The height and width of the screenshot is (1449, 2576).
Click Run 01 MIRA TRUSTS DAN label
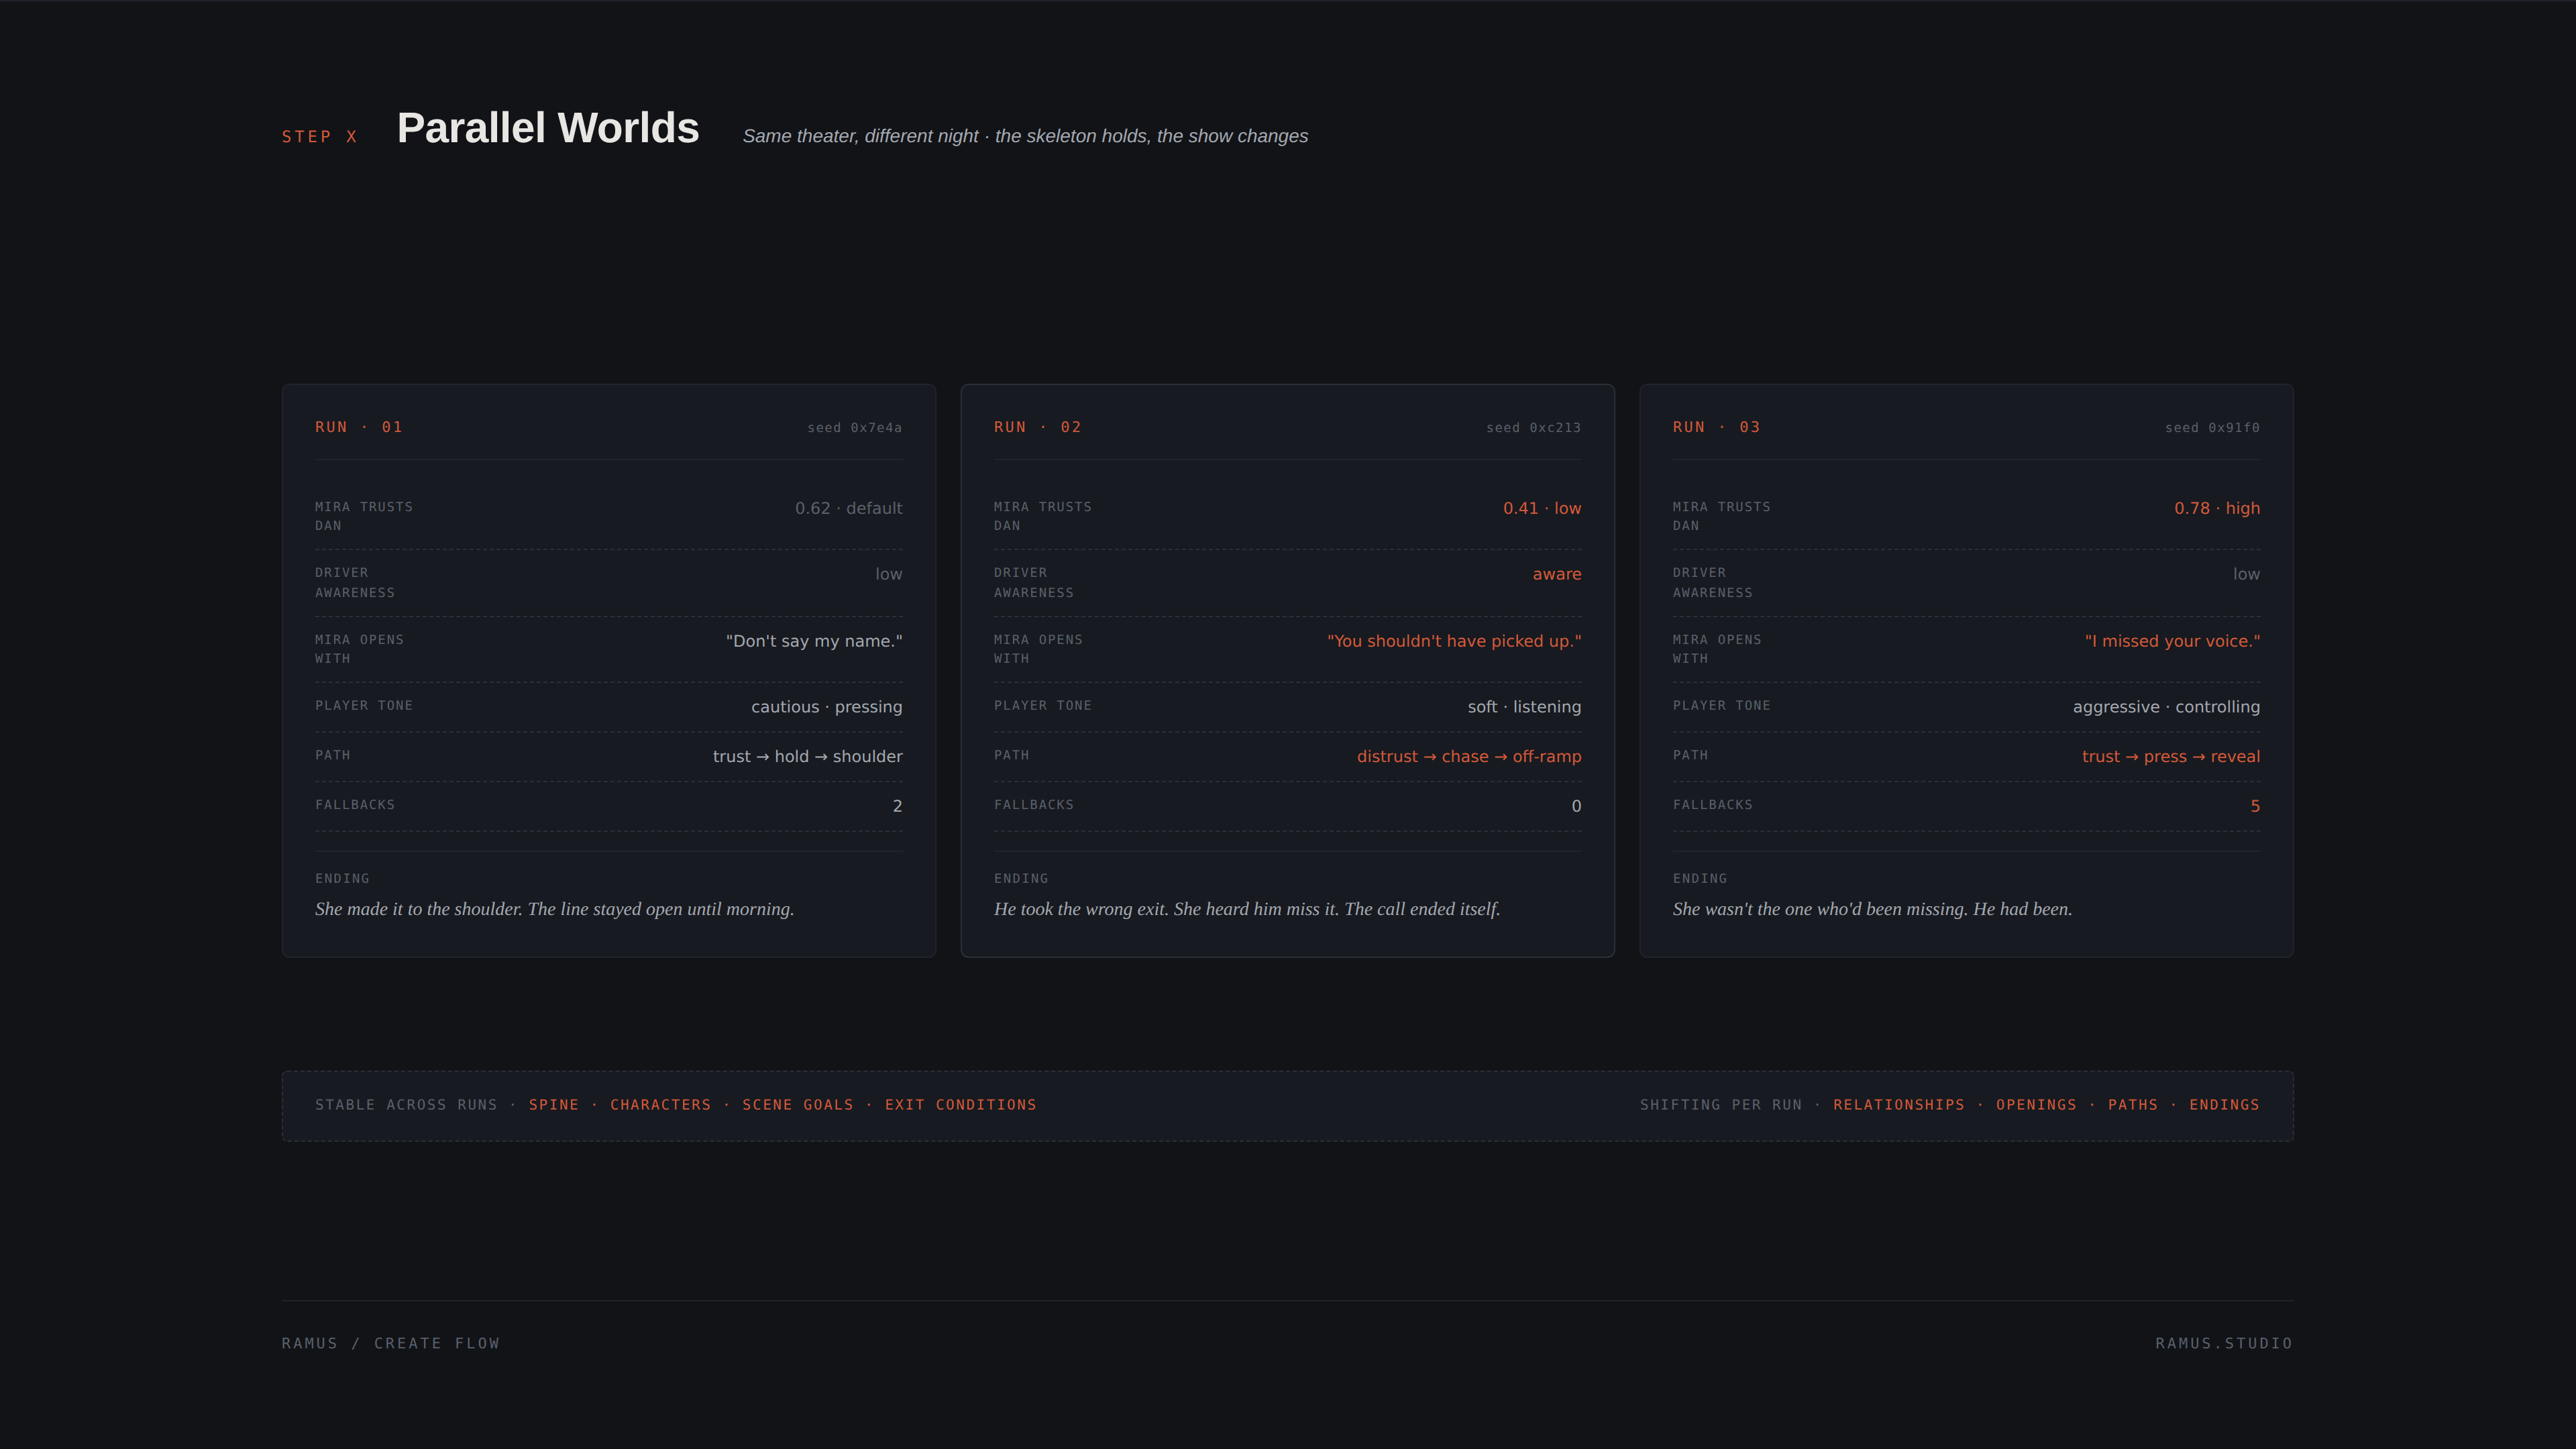click(x=364, y=516)
